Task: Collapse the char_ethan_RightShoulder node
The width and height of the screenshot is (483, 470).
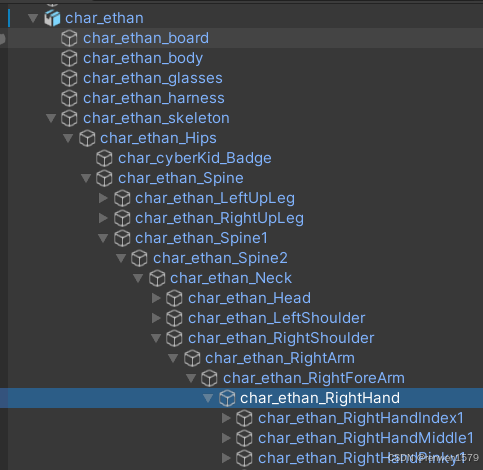Action: click(156, 338)
